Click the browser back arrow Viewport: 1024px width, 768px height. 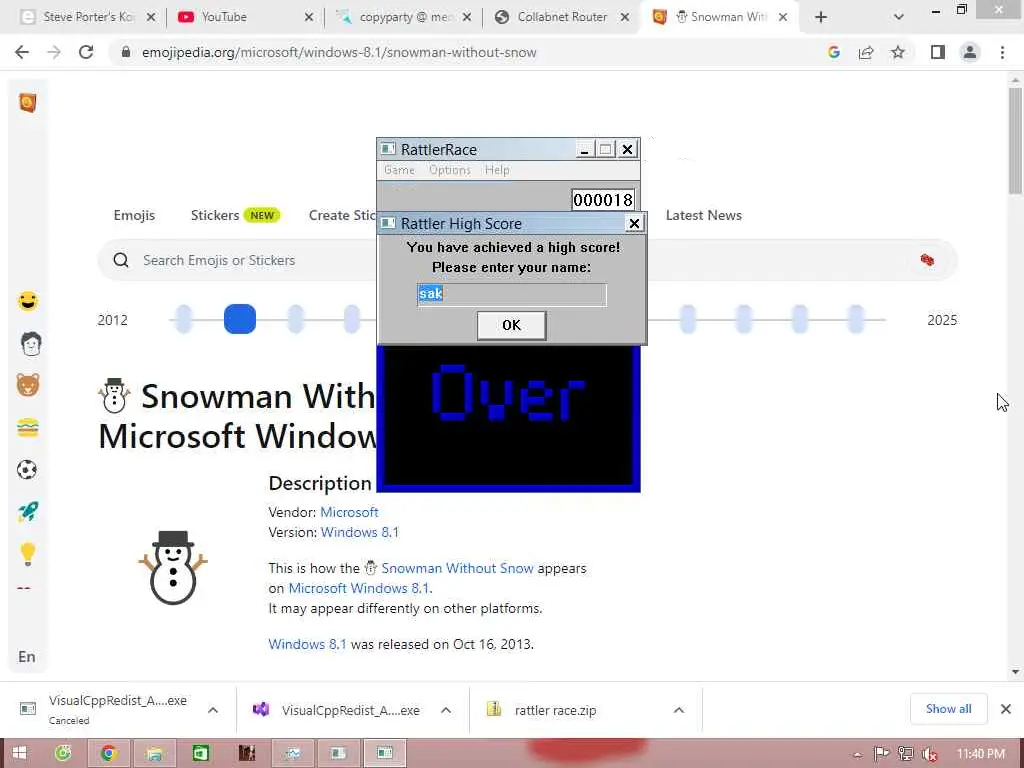coord(22,52)
